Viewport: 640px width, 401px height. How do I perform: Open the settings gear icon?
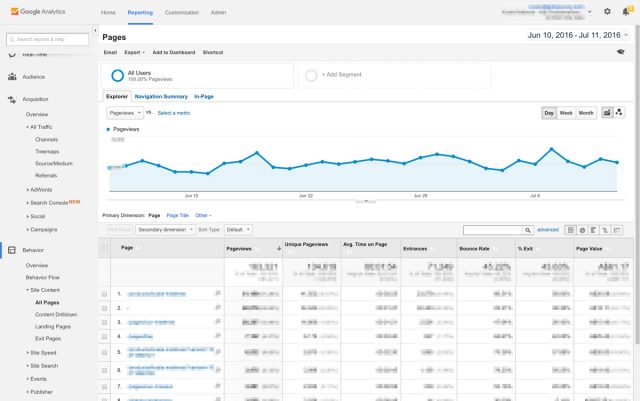[x=607, y=11]
